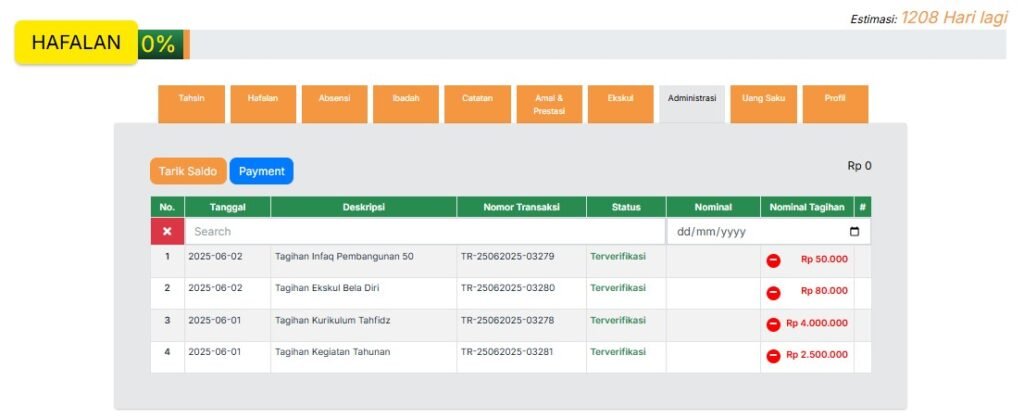Click the yellow HAFALAN label button

76,43
